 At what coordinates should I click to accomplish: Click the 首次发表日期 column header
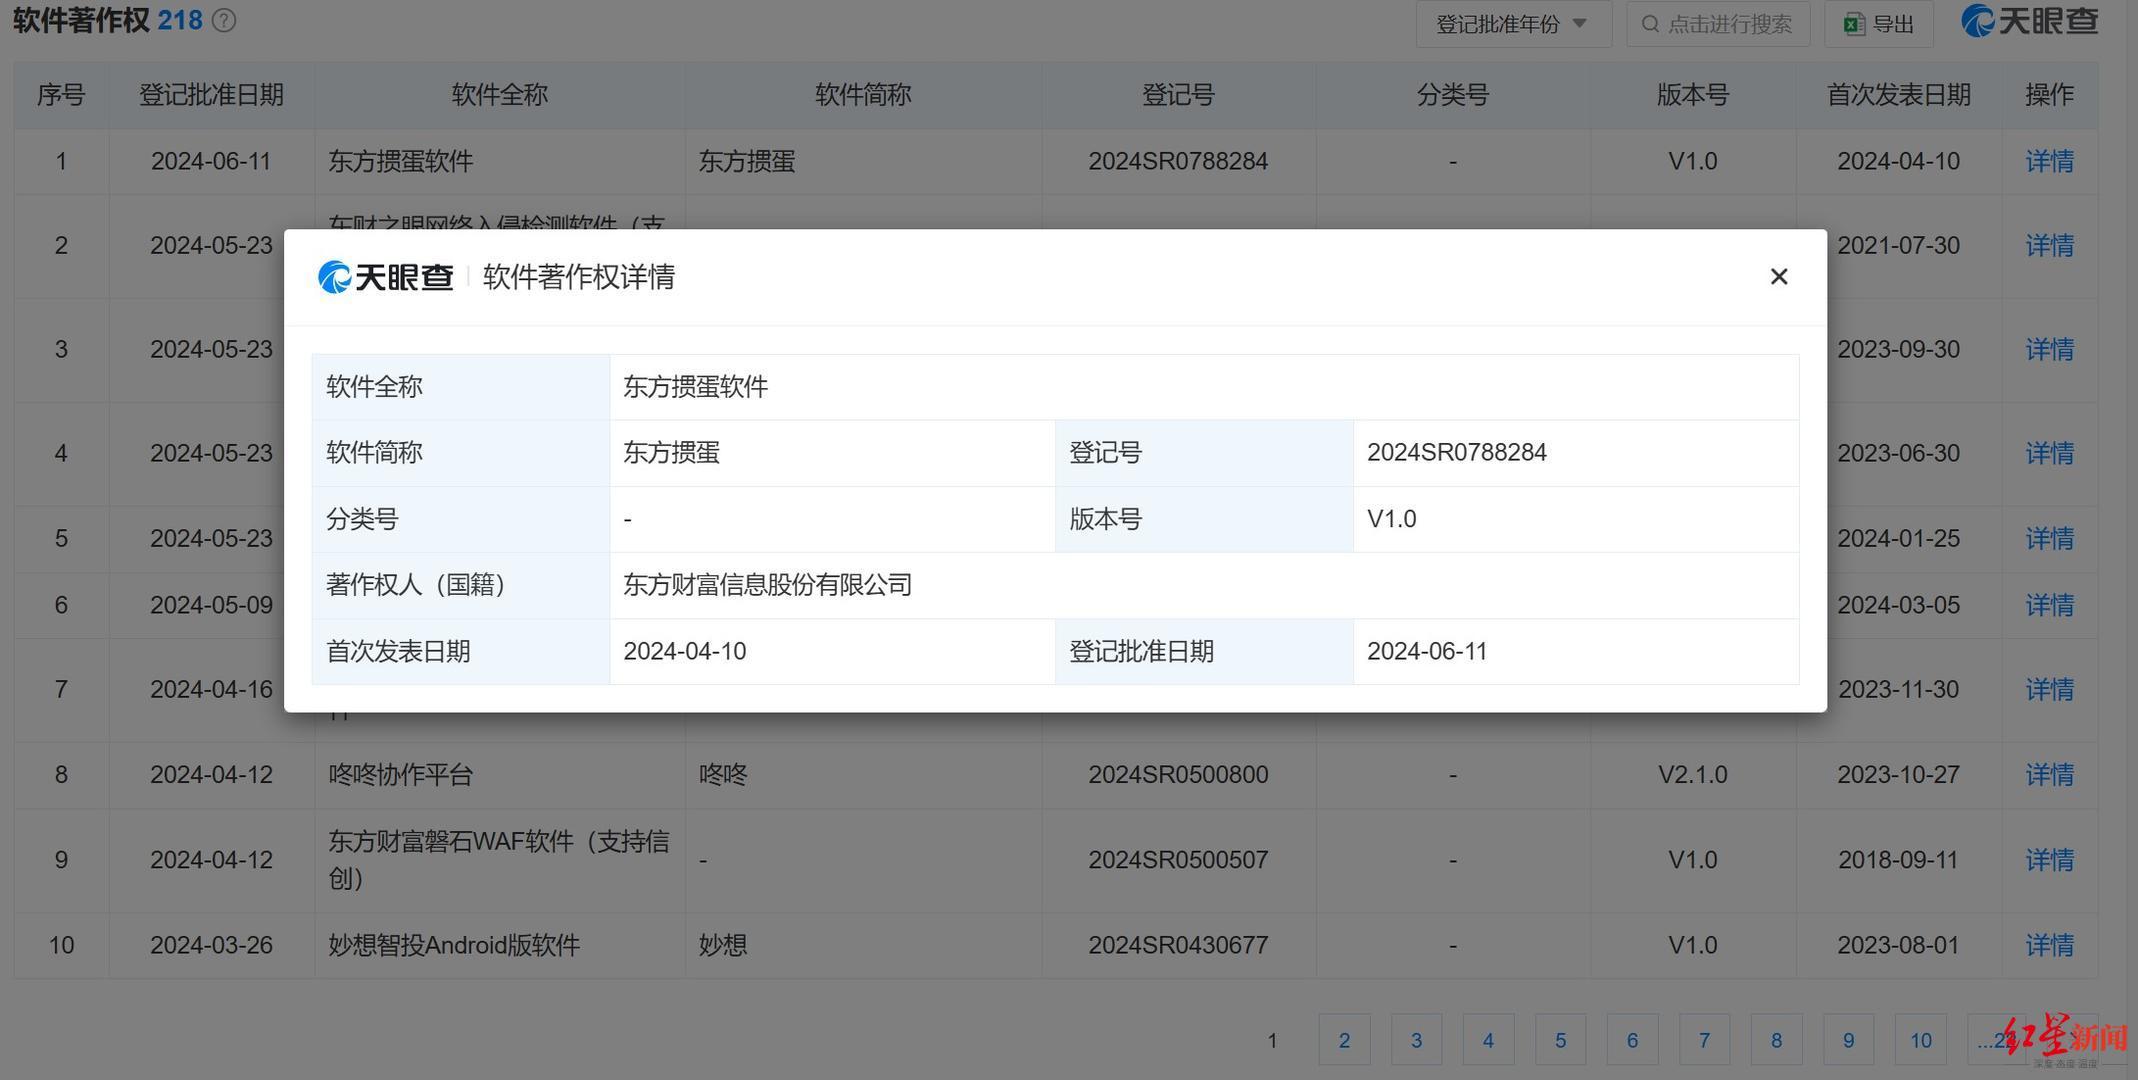pyautogui.click(x=1898, y=95)
